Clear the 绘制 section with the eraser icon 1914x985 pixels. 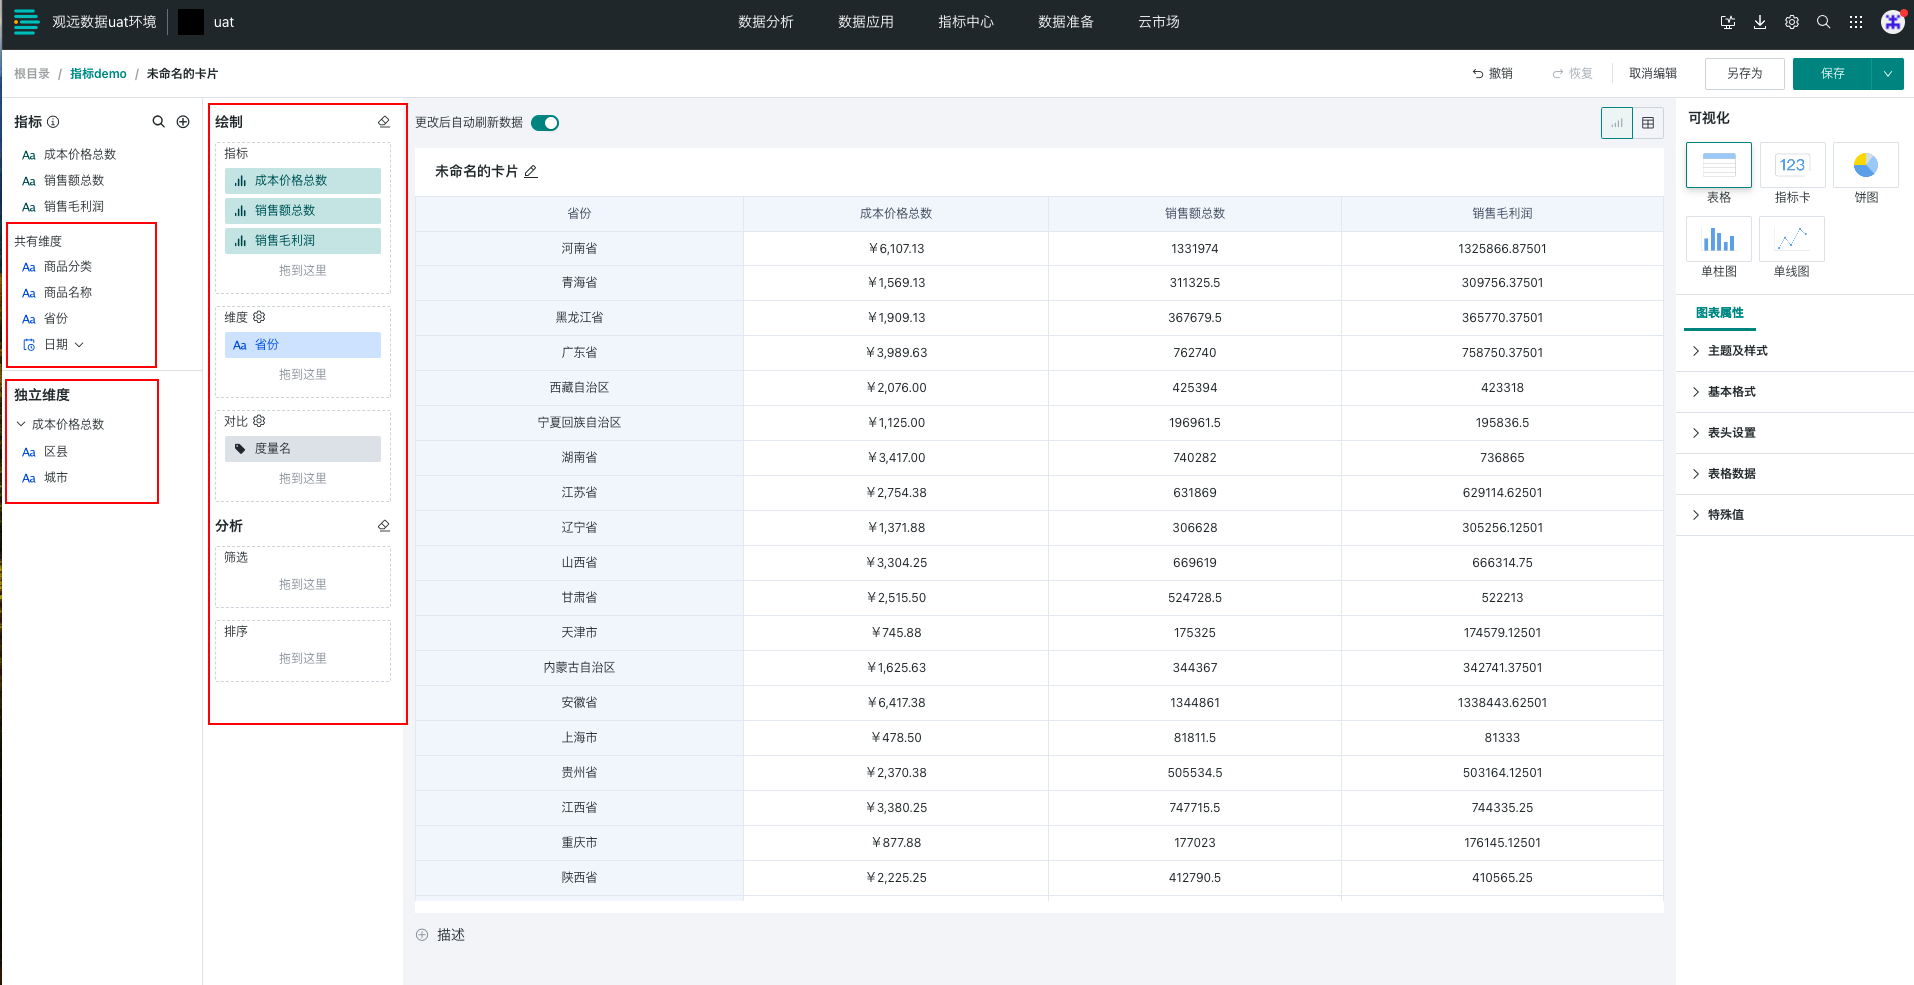[384, 122]
